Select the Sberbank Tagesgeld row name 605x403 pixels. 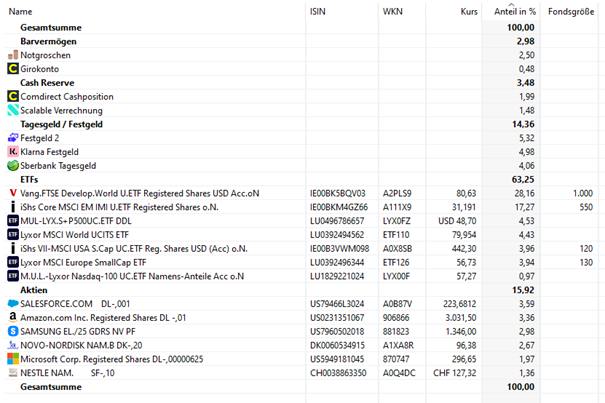pyautogui.click(x=58, y=166)
